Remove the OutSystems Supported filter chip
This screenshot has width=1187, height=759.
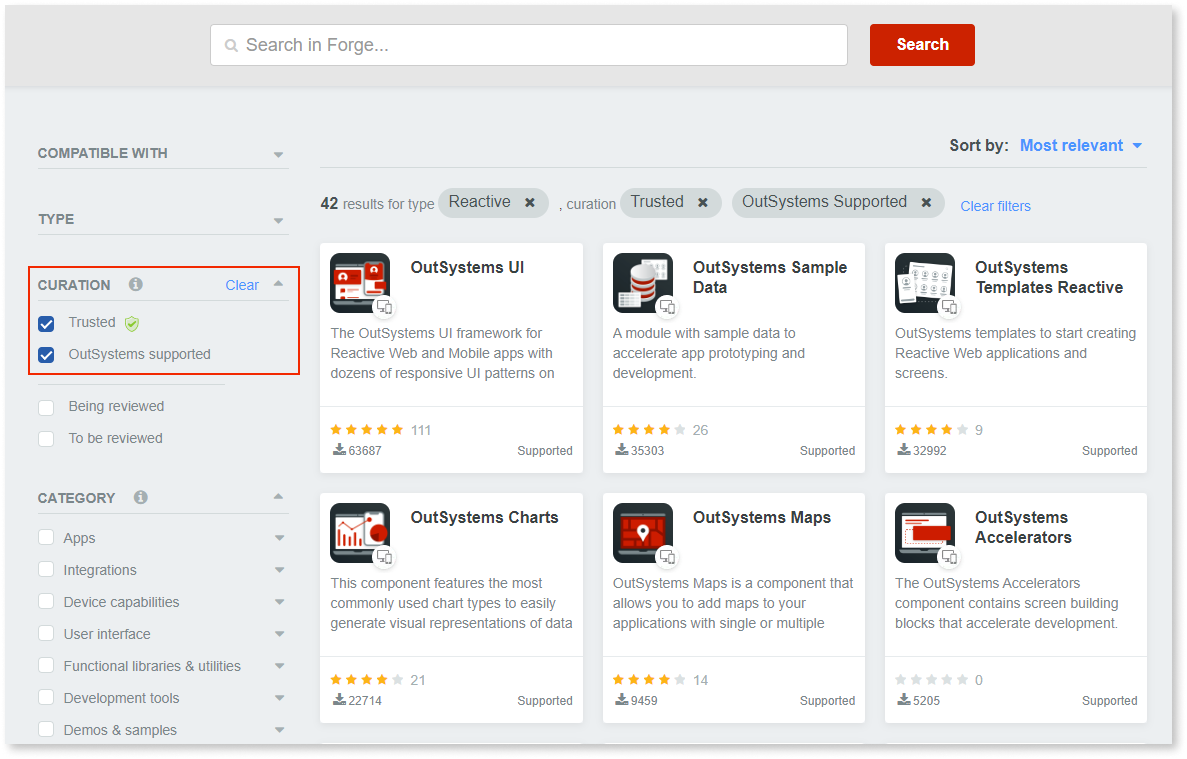tap(926, 202)
